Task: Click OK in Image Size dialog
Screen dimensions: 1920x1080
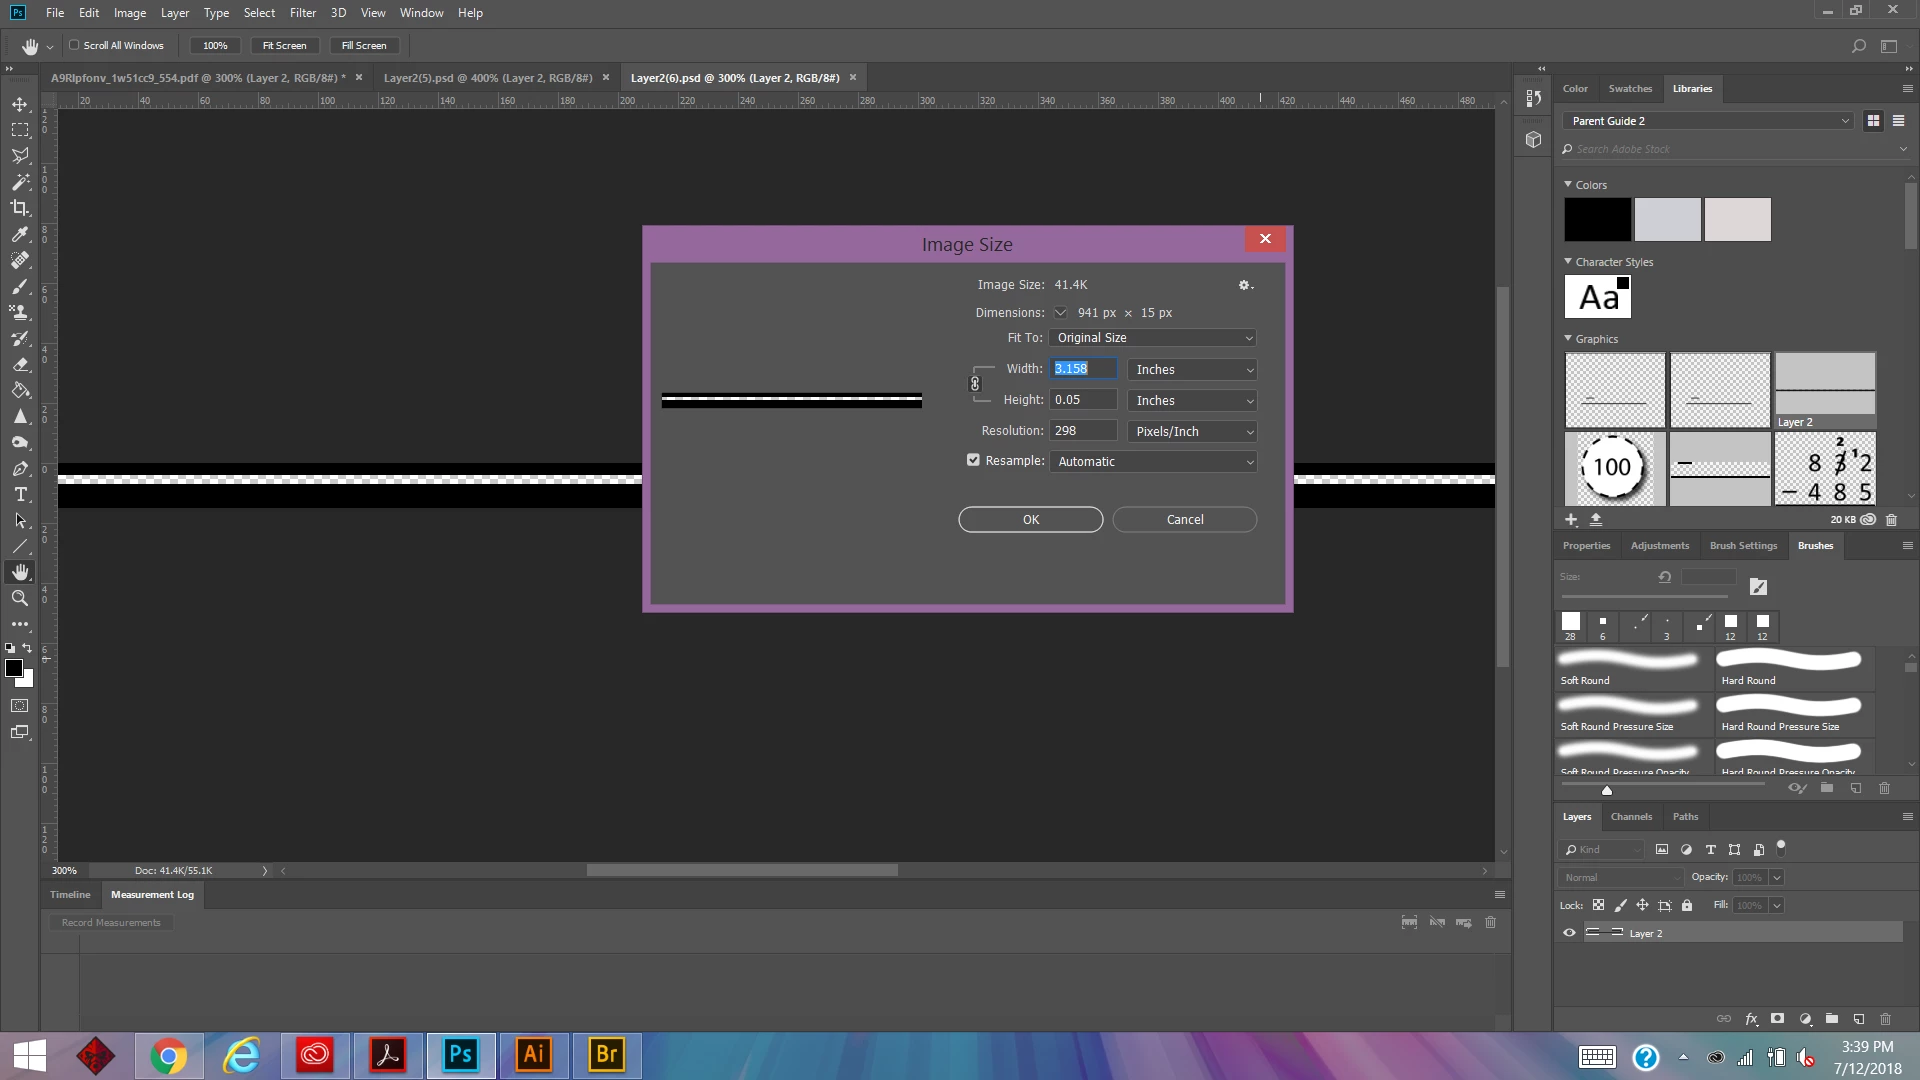Action: pos(1030,520)
